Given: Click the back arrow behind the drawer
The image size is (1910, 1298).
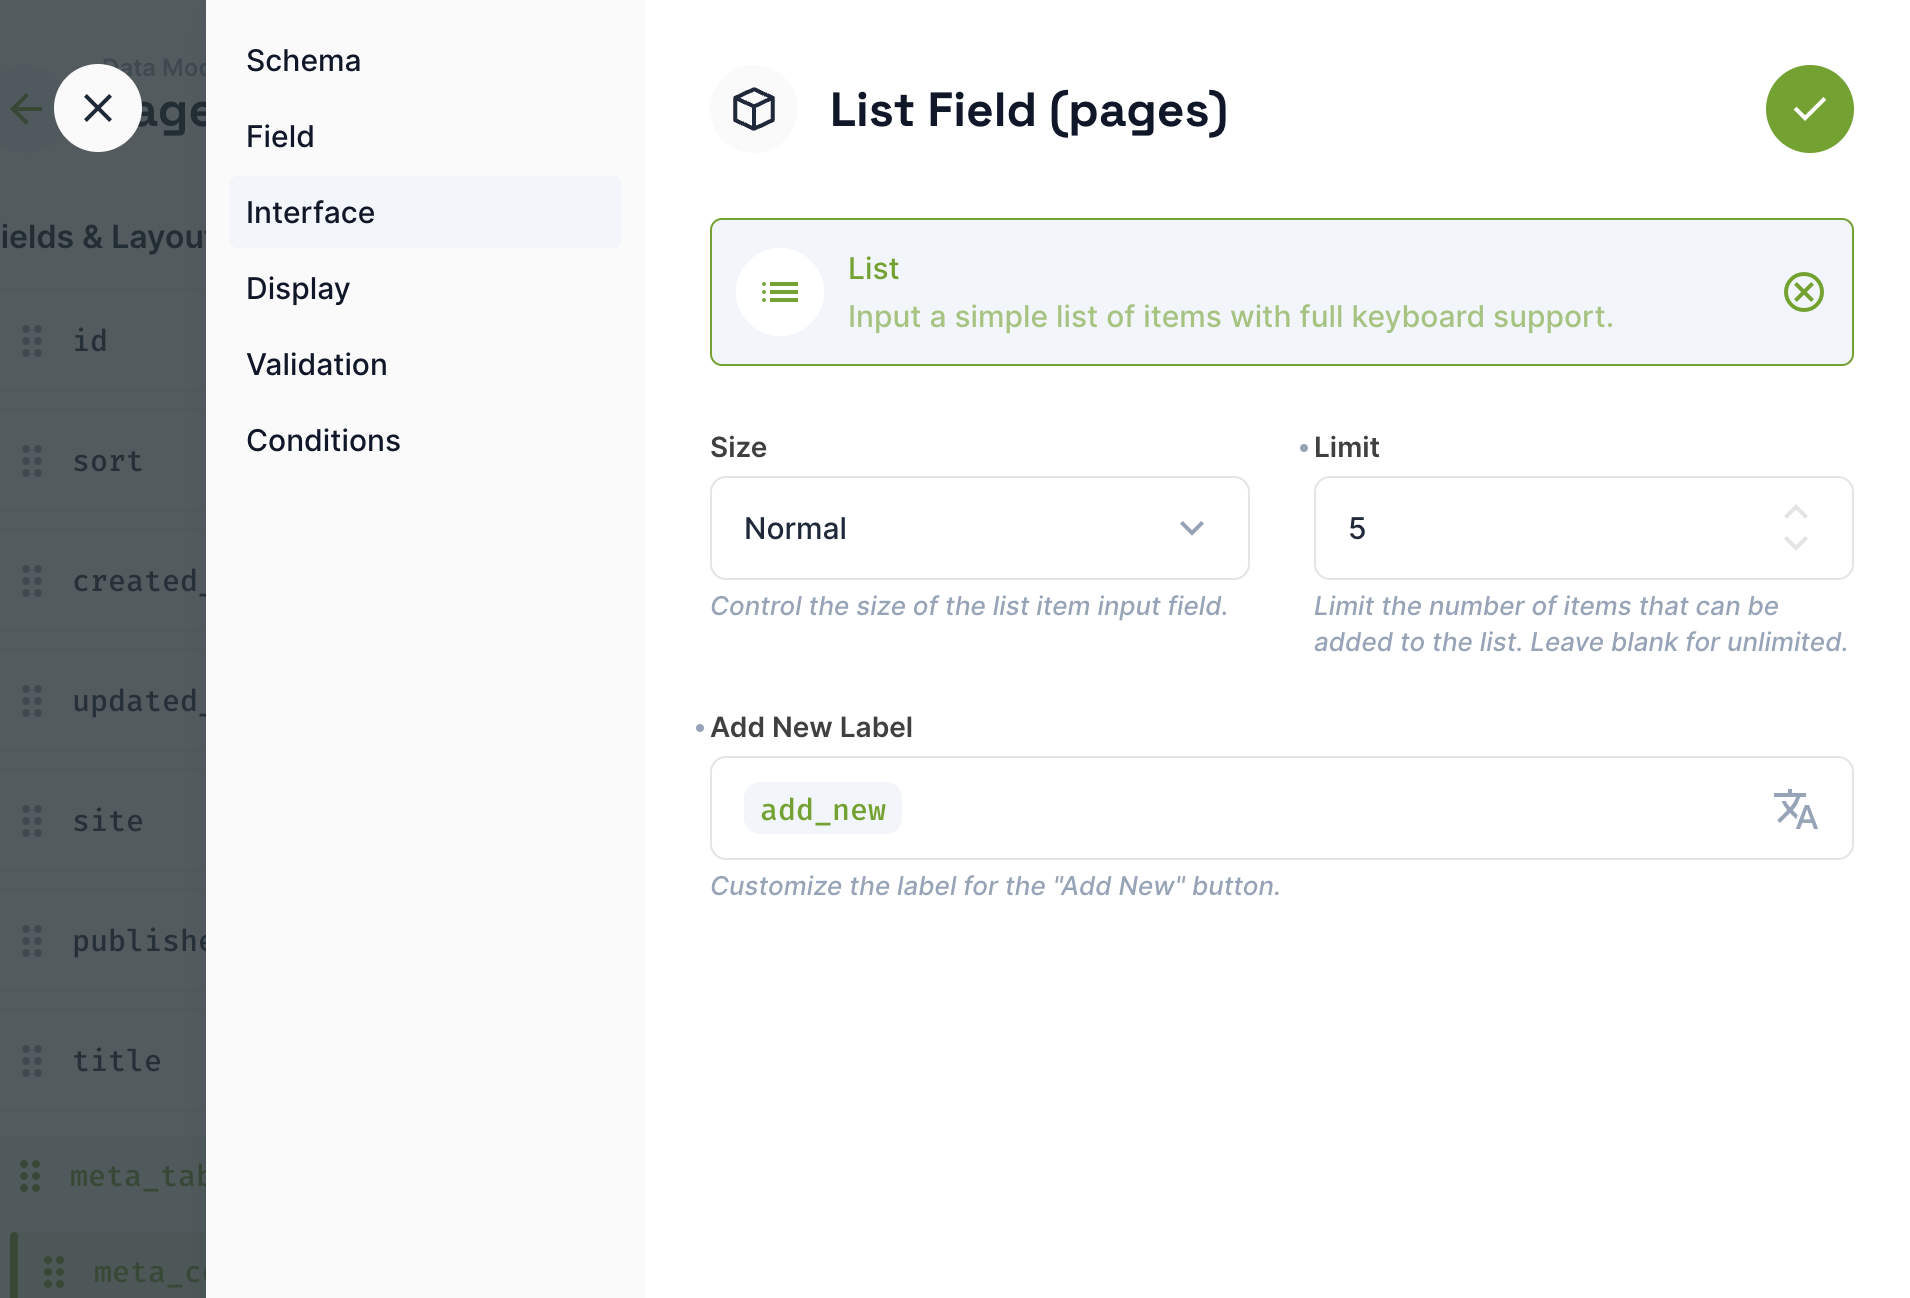Looking at the screenshot, I should click(x=26, y=108).
